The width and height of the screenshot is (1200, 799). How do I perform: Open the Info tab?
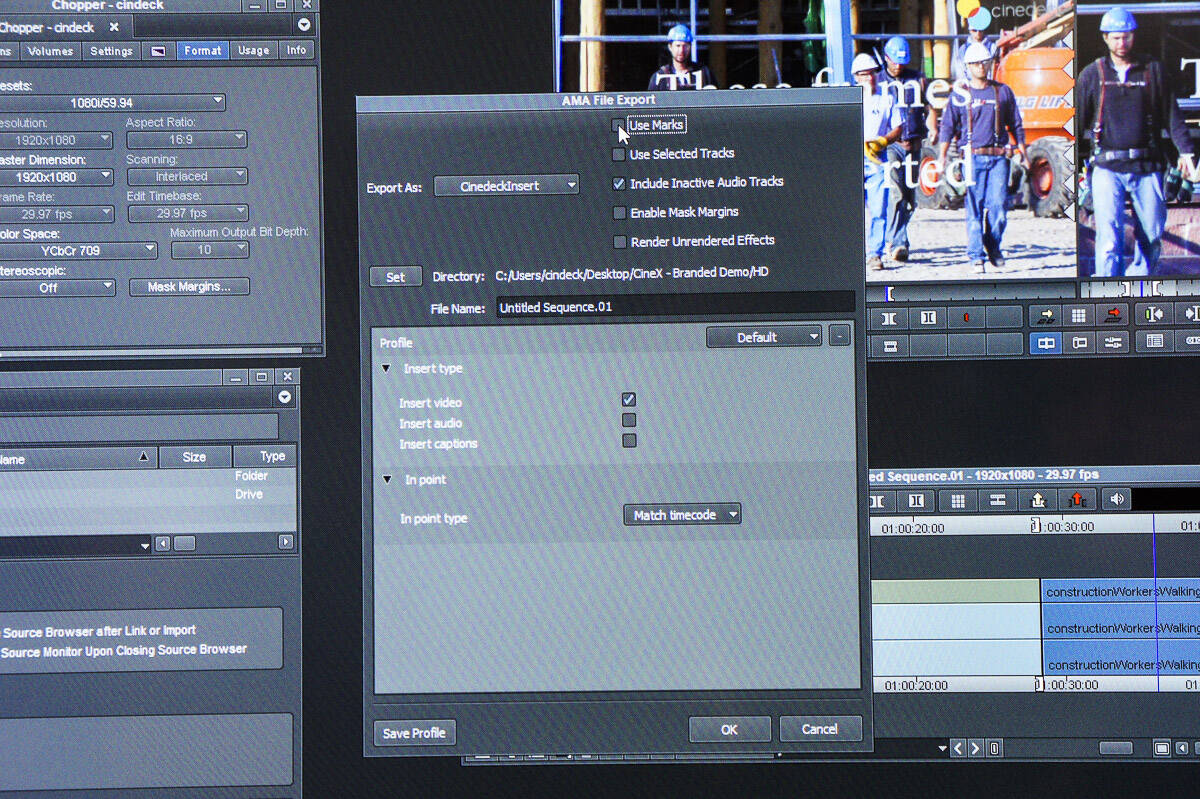click(297, 50)
